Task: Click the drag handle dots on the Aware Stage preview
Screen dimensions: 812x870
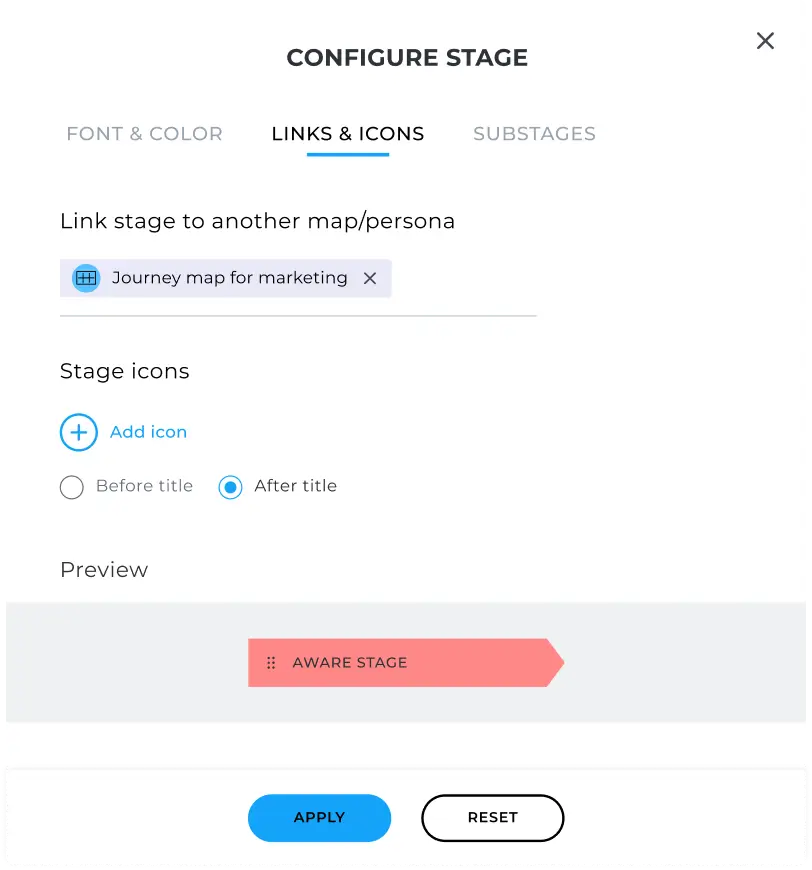Action: click(x=271, y=662)
